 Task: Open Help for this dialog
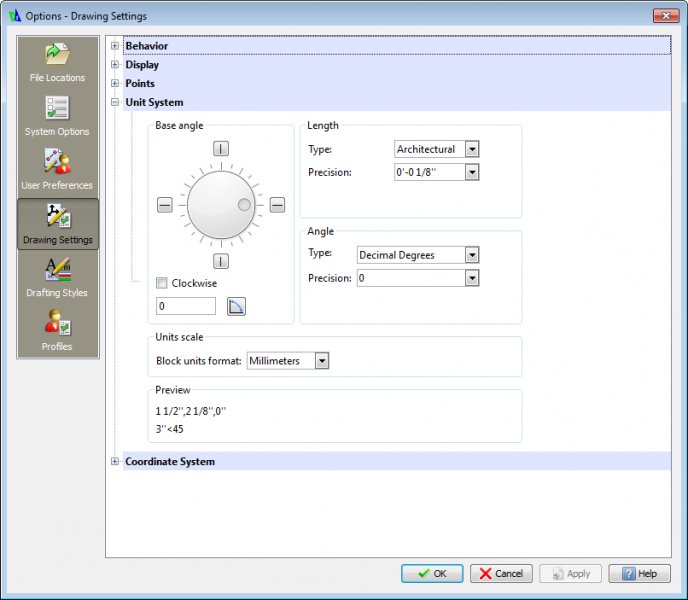pyautogui.click(x=639, y=574)
